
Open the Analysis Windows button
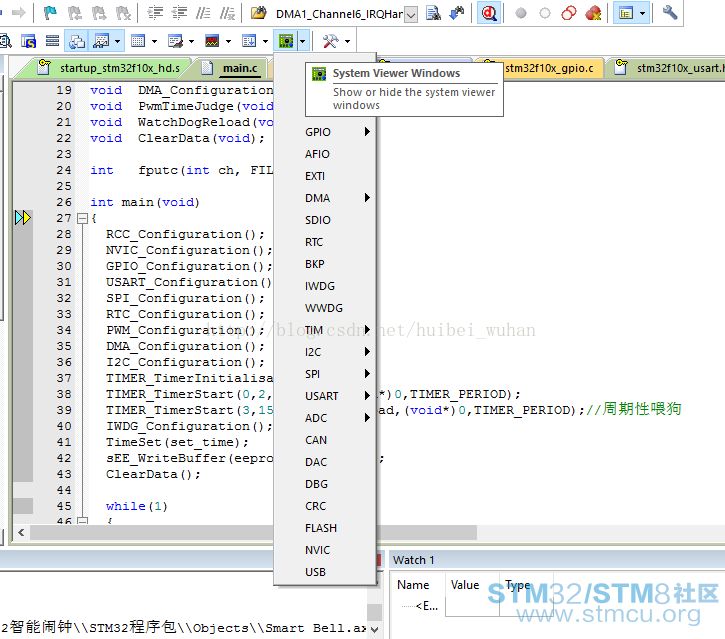coord(212,42)
